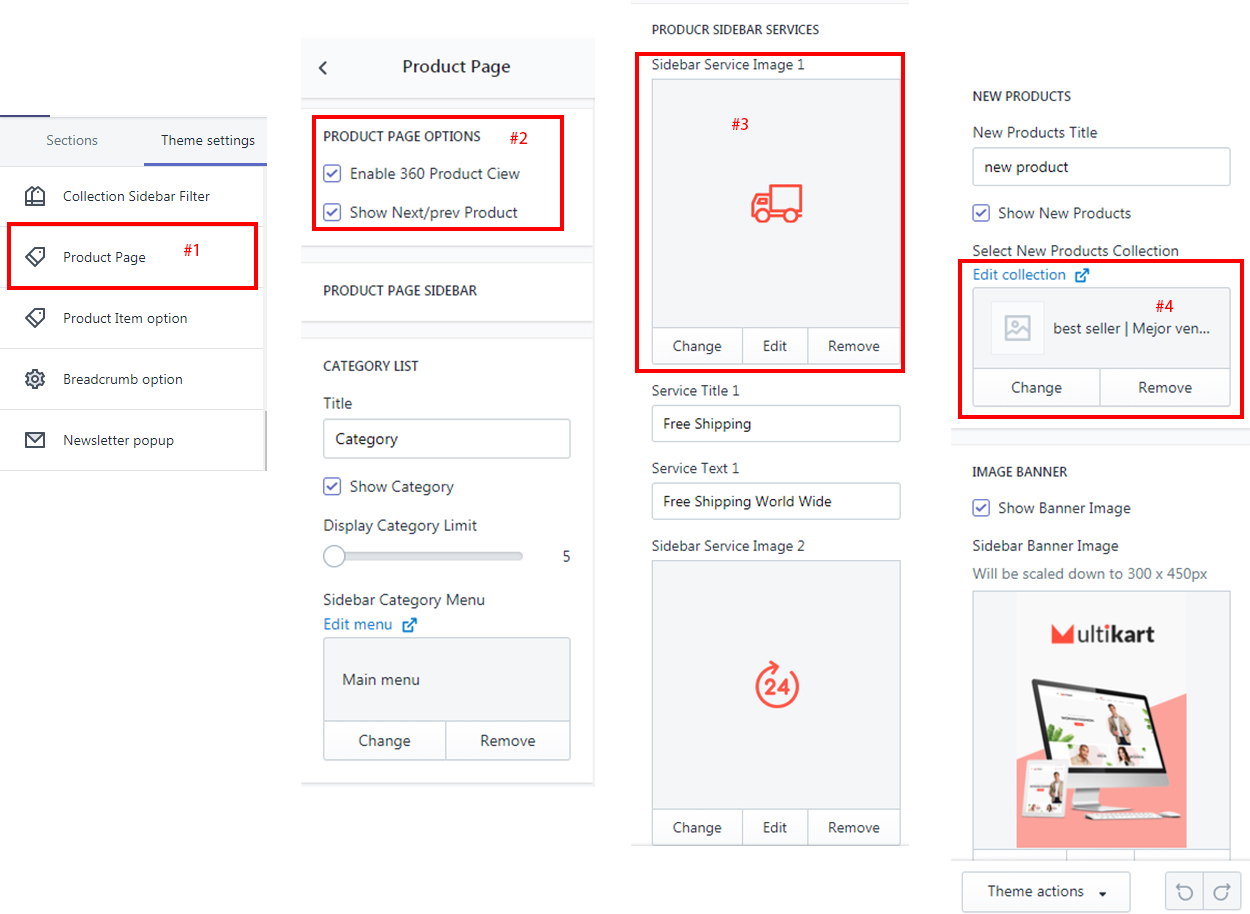Toggle the Show New Products checkbox
The width and height of the screenshot is (1250, 914).
point(982,213)
